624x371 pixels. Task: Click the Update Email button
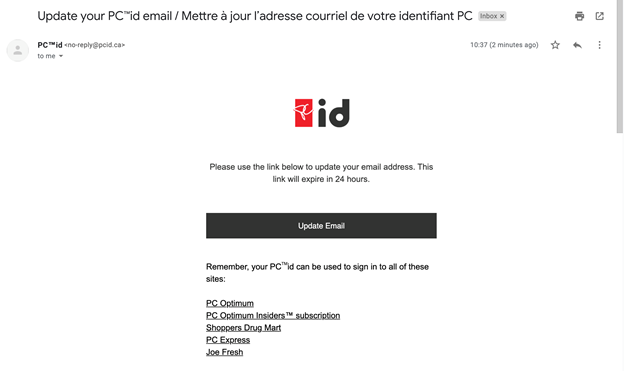[x=321, y=226]
